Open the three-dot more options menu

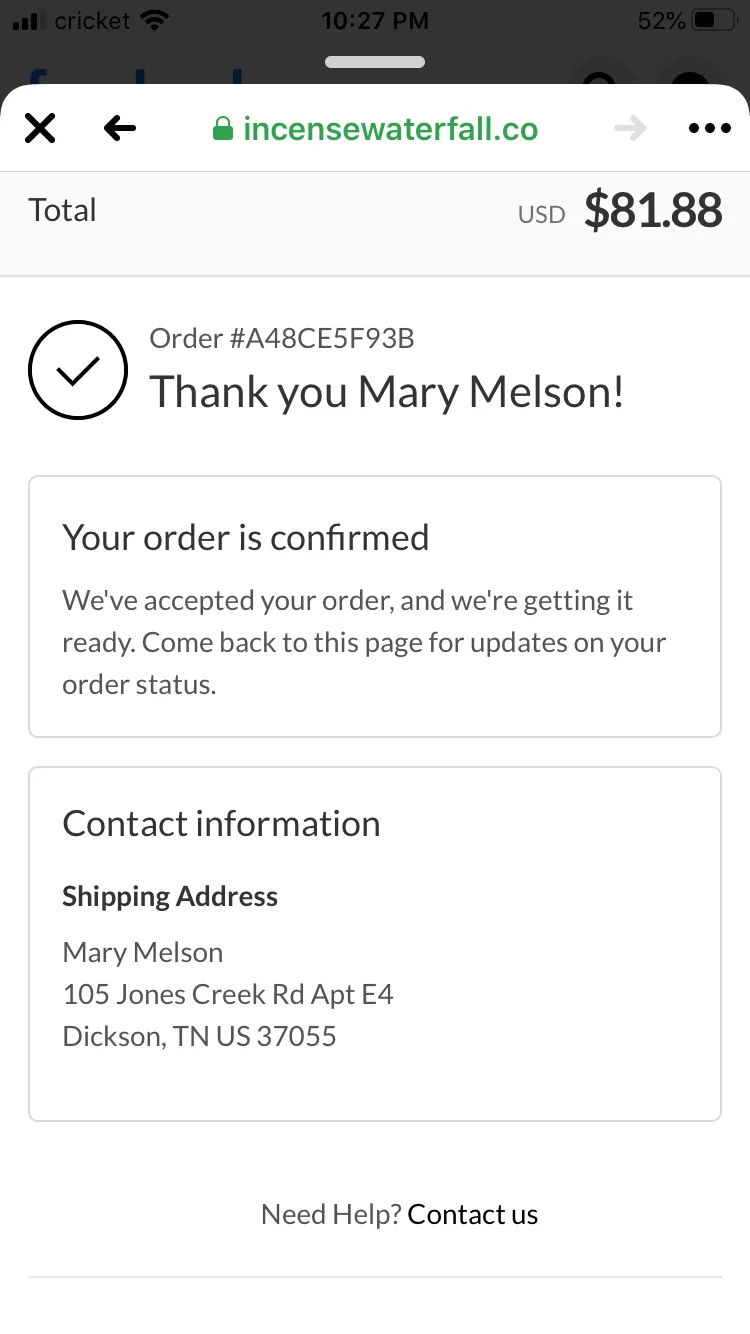(711, 128)
